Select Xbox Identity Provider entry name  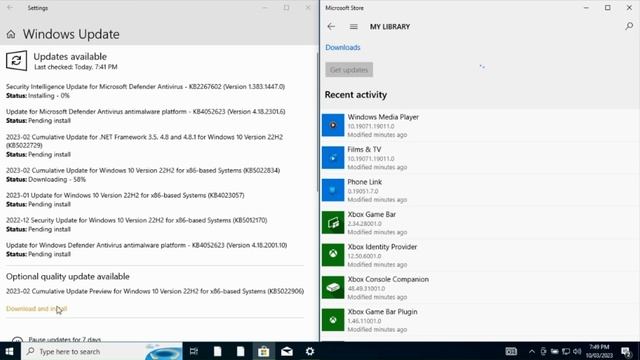click(382, 247)
